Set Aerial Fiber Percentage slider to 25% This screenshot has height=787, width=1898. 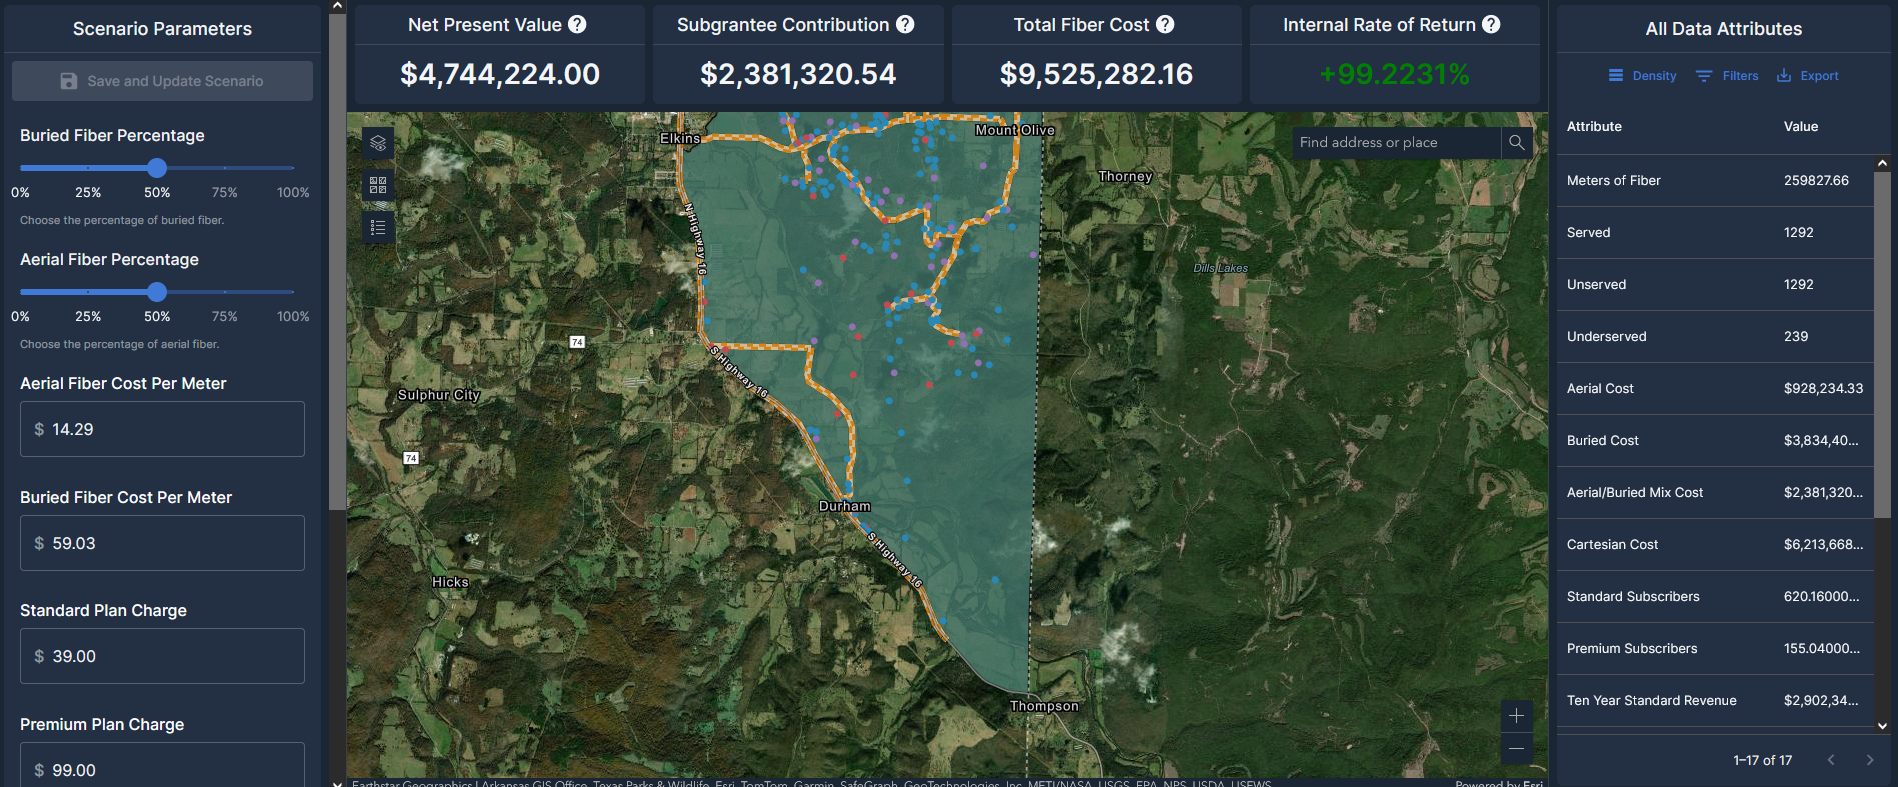[x=88, y=292]
